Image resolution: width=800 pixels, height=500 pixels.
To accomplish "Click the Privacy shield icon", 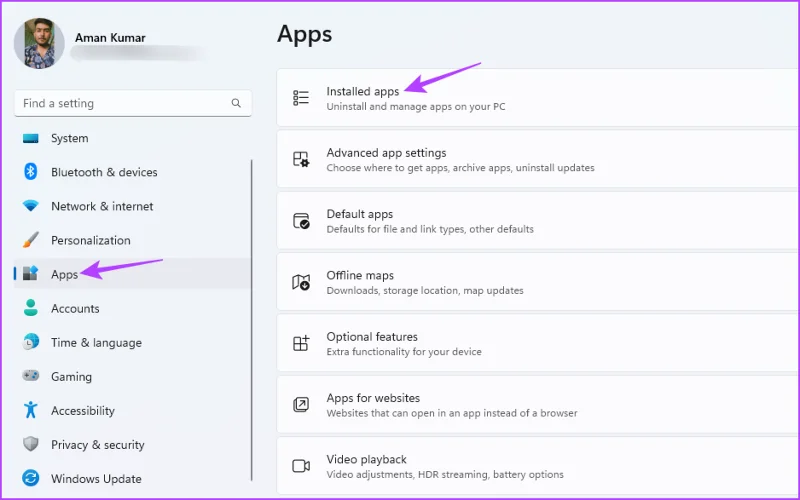I will click(x=31, y=444).
